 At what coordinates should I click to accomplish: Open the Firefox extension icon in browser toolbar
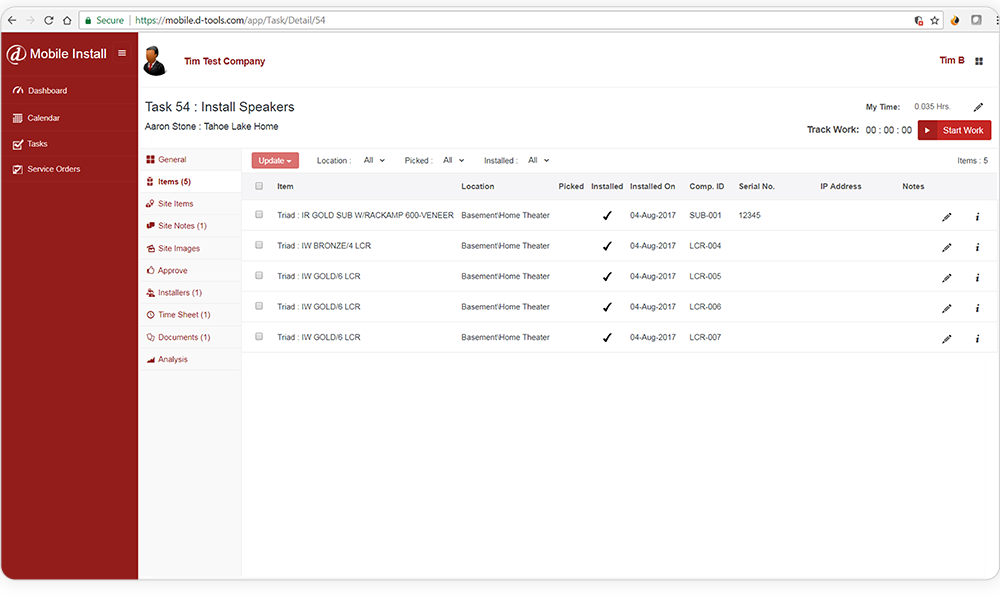(955, 20)
